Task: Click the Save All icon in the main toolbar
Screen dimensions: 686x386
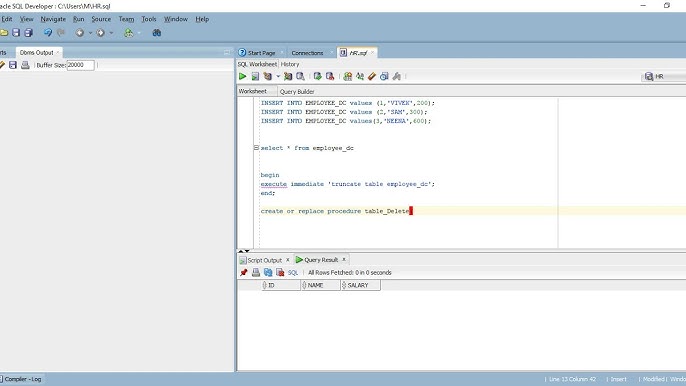Action: click(x=28, y=32)
